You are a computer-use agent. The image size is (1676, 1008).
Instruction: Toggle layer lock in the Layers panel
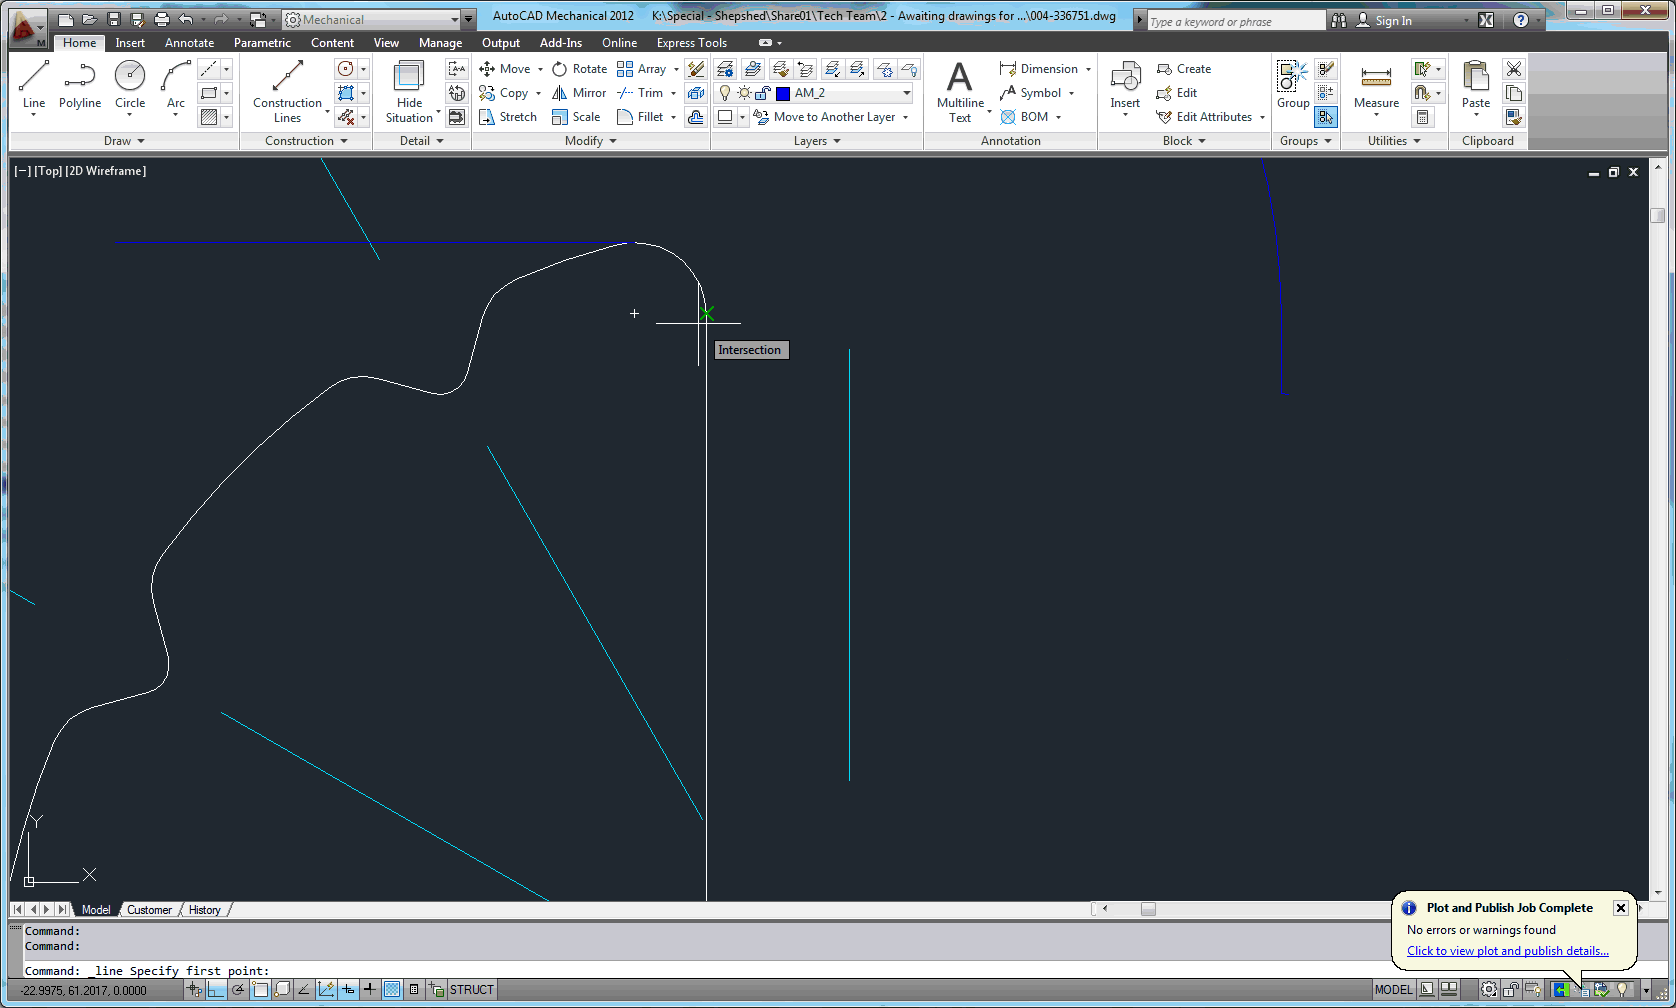point(762,93)
